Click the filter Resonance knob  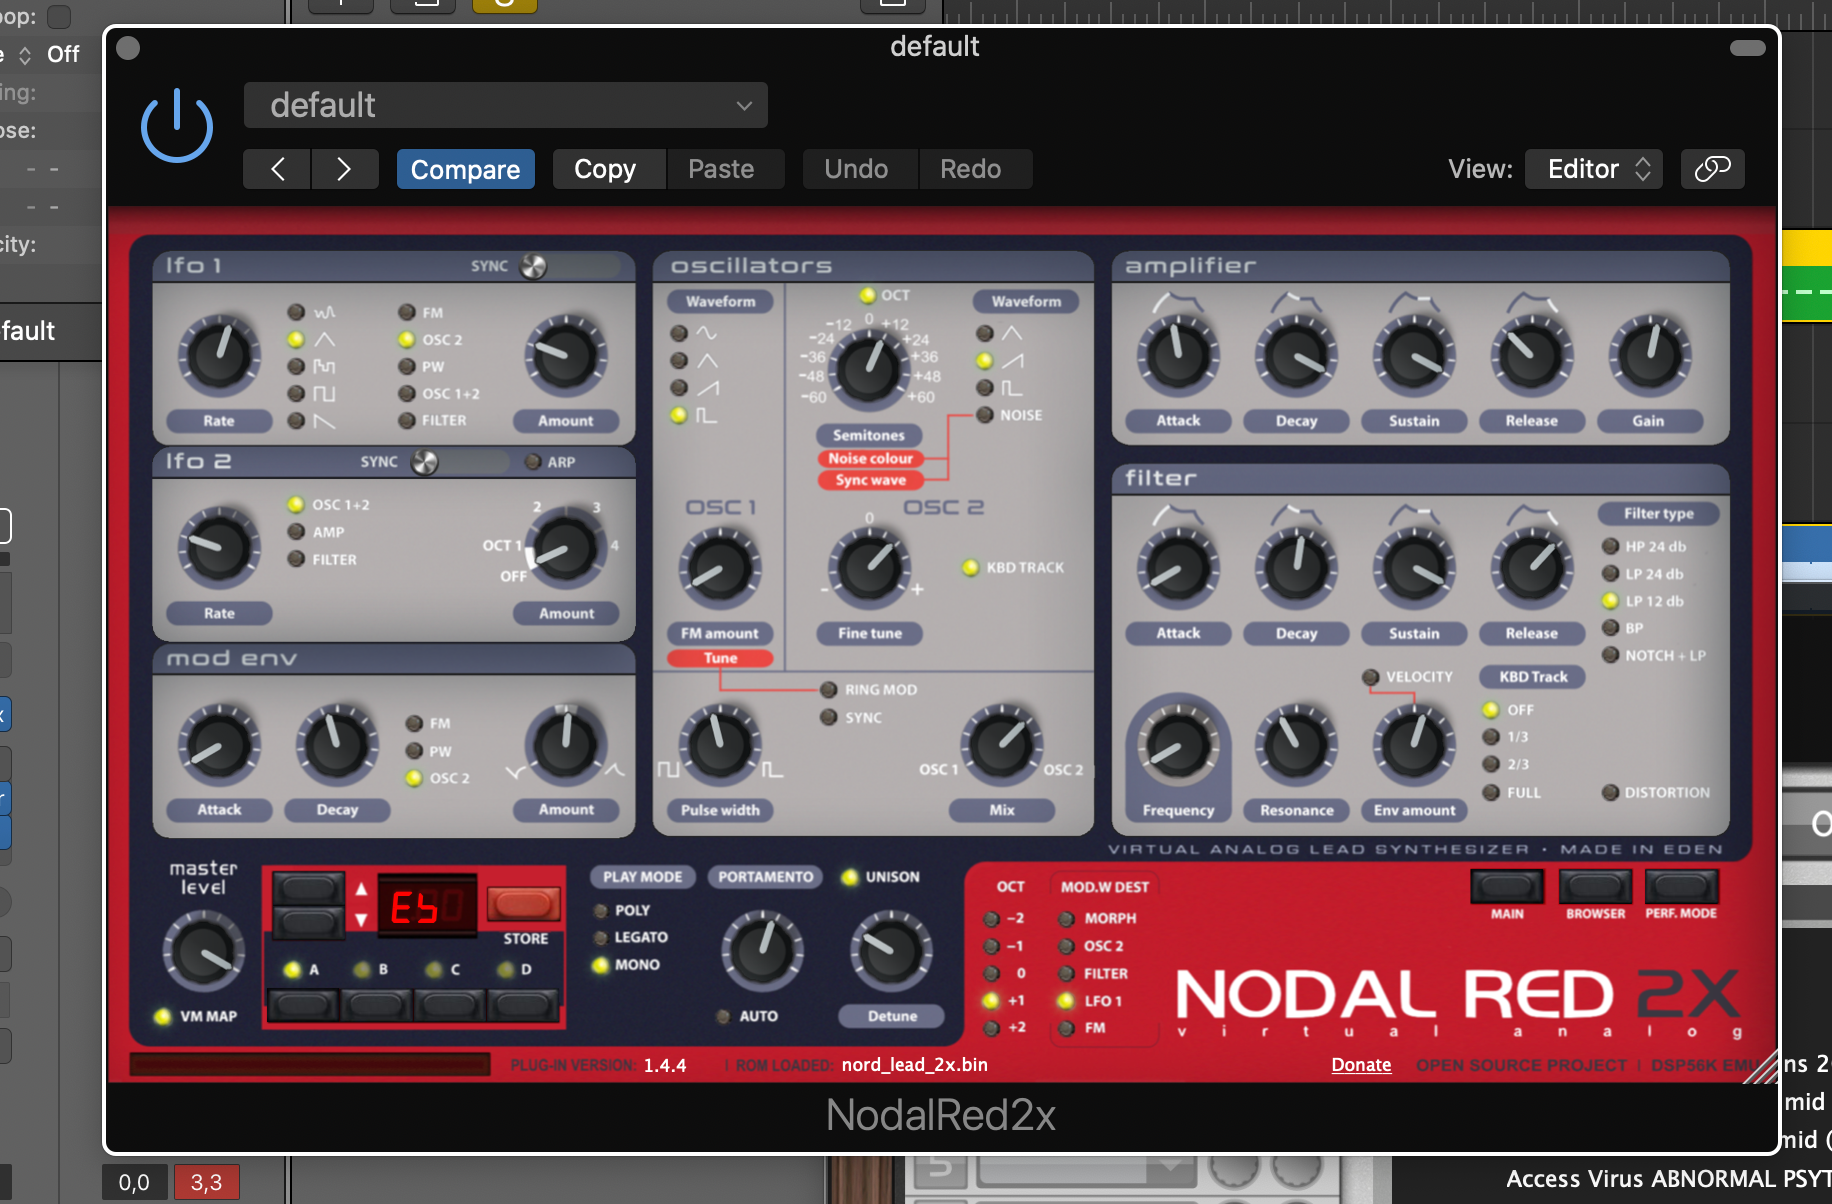(1296, 745)
